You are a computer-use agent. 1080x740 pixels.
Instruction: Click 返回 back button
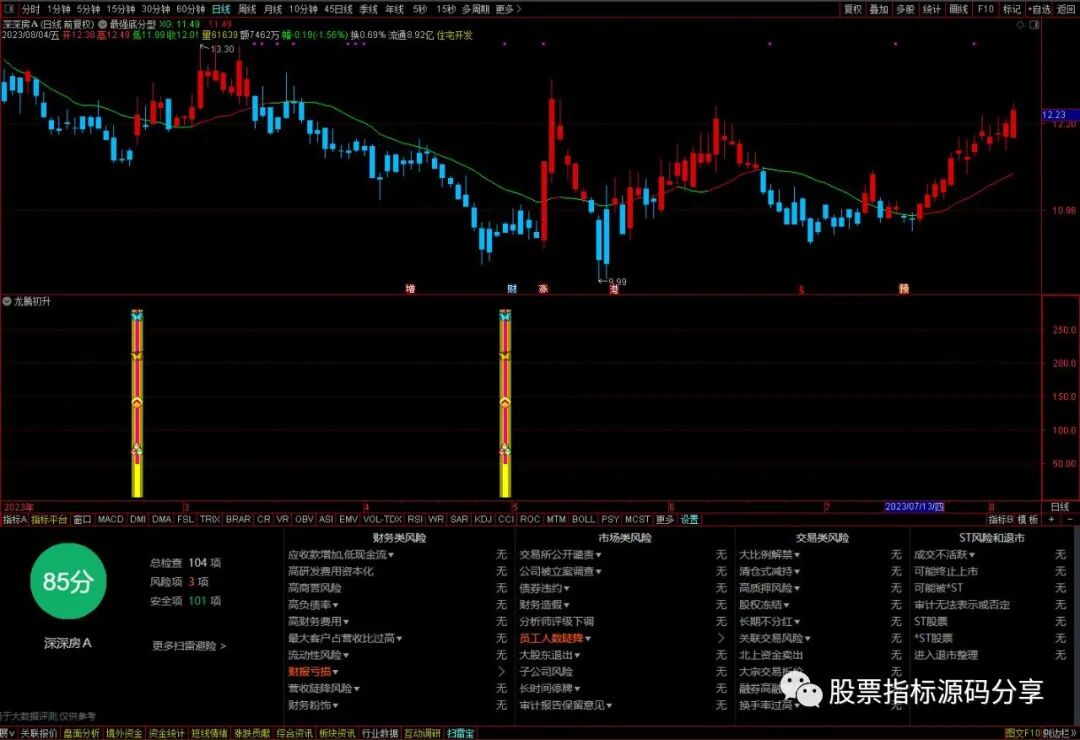coord(1066,9)
